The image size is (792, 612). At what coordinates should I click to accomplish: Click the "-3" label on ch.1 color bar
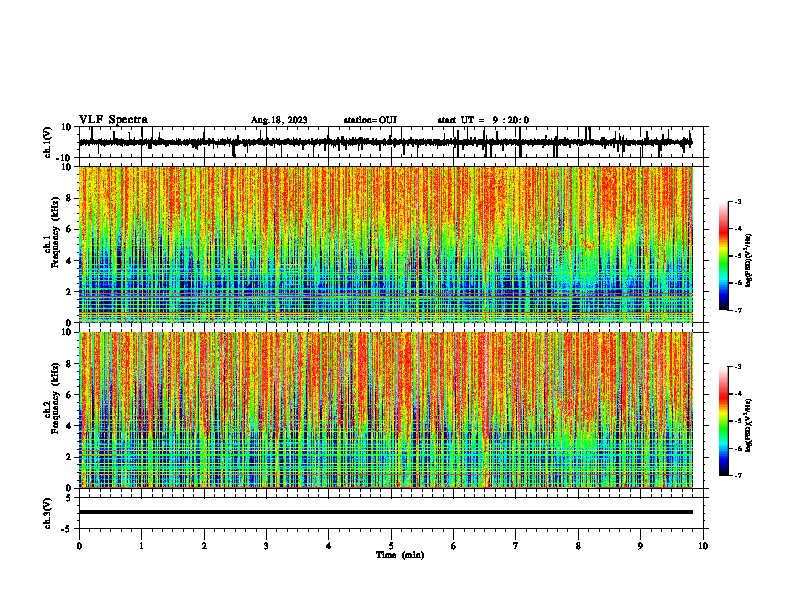click(x=738, y=201)
